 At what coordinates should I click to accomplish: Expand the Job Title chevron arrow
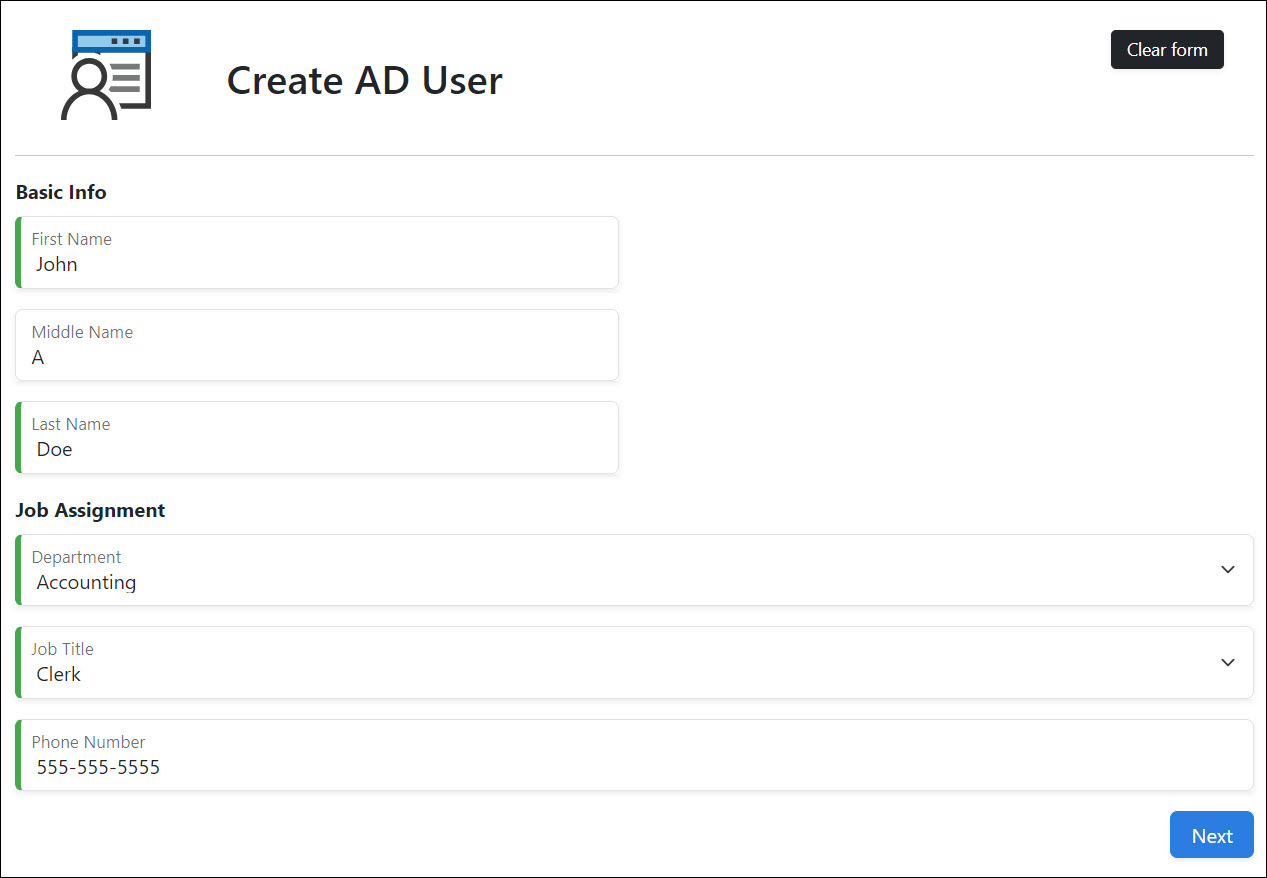[1228, 662]
